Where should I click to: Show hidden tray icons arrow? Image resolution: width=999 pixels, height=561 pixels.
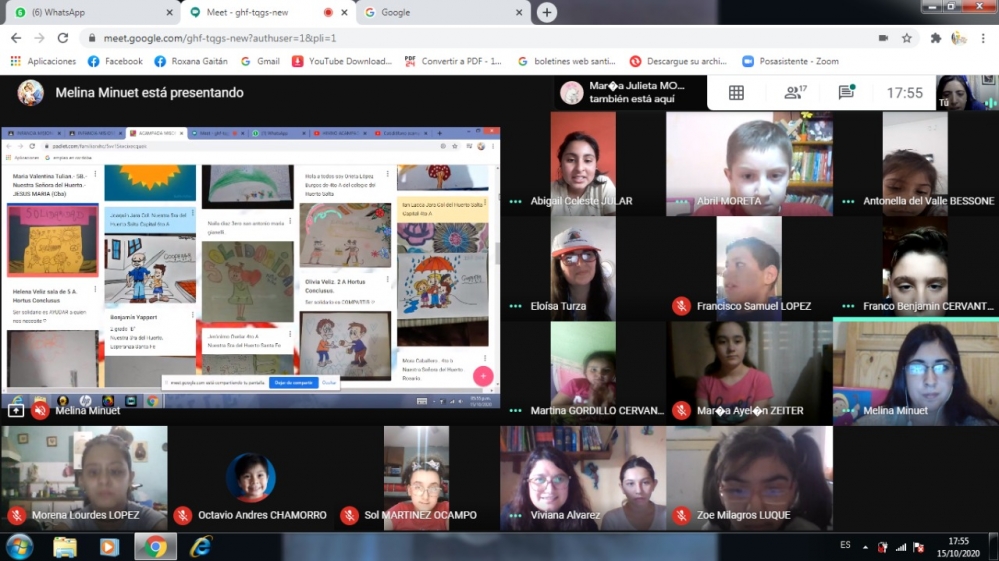click(x=865, y=547)
